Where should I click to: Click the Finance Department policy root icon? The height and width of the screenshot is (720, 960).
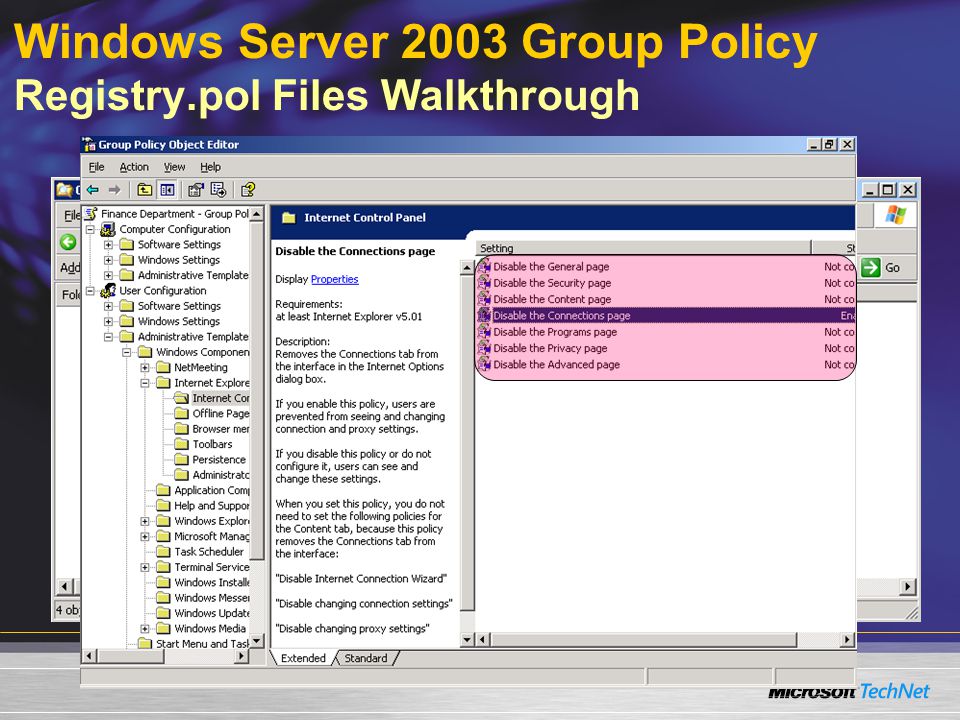pyautogui.click(x=91, y=214)
